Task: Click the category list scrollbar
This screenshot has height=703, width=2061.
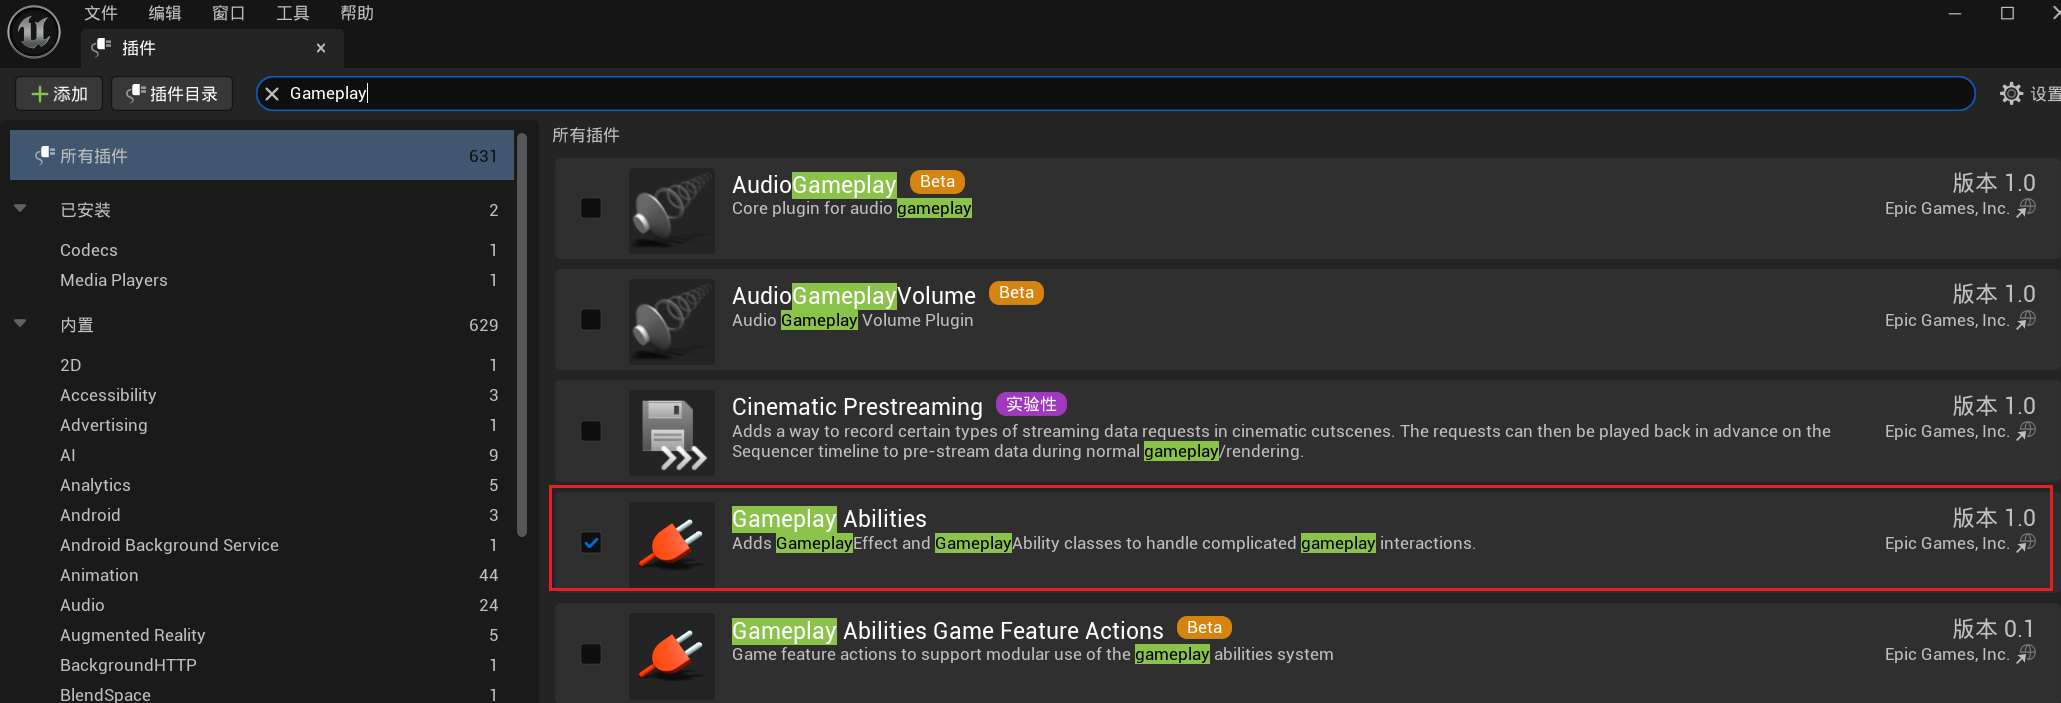Action: click(x=521, y=335)
